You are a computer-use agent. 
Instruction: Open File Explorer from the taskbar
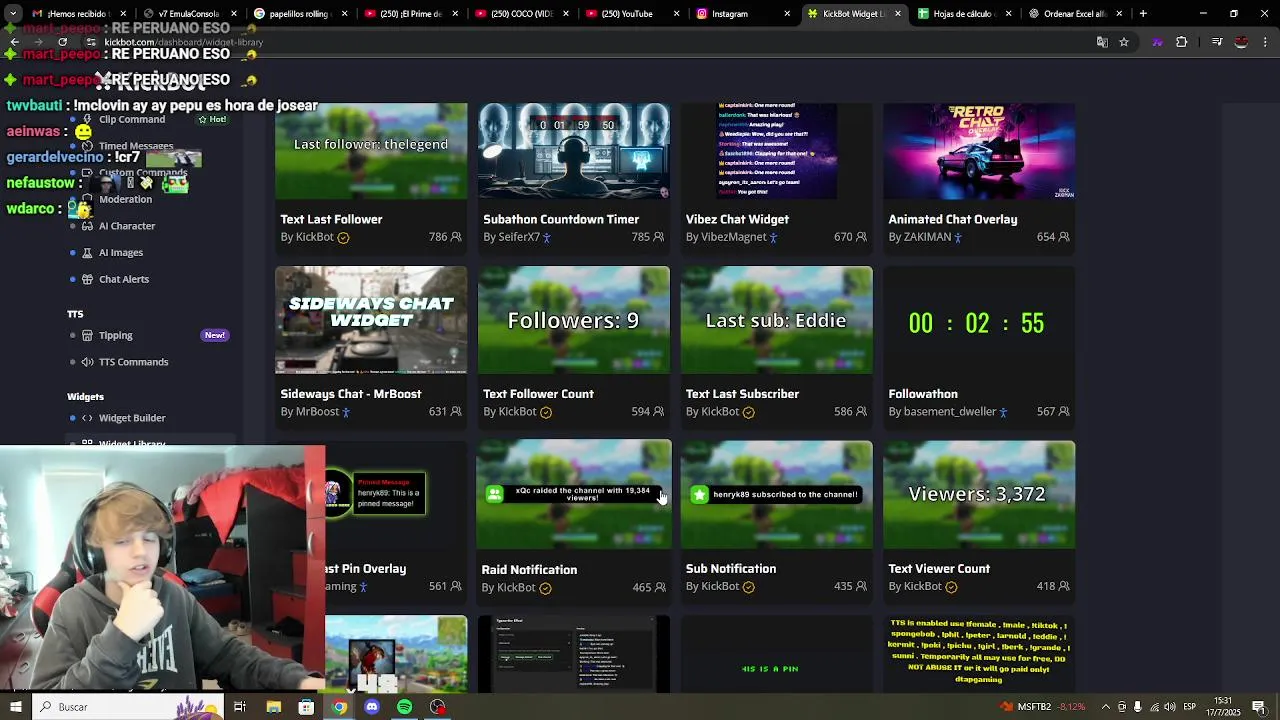tap(273, 707)
